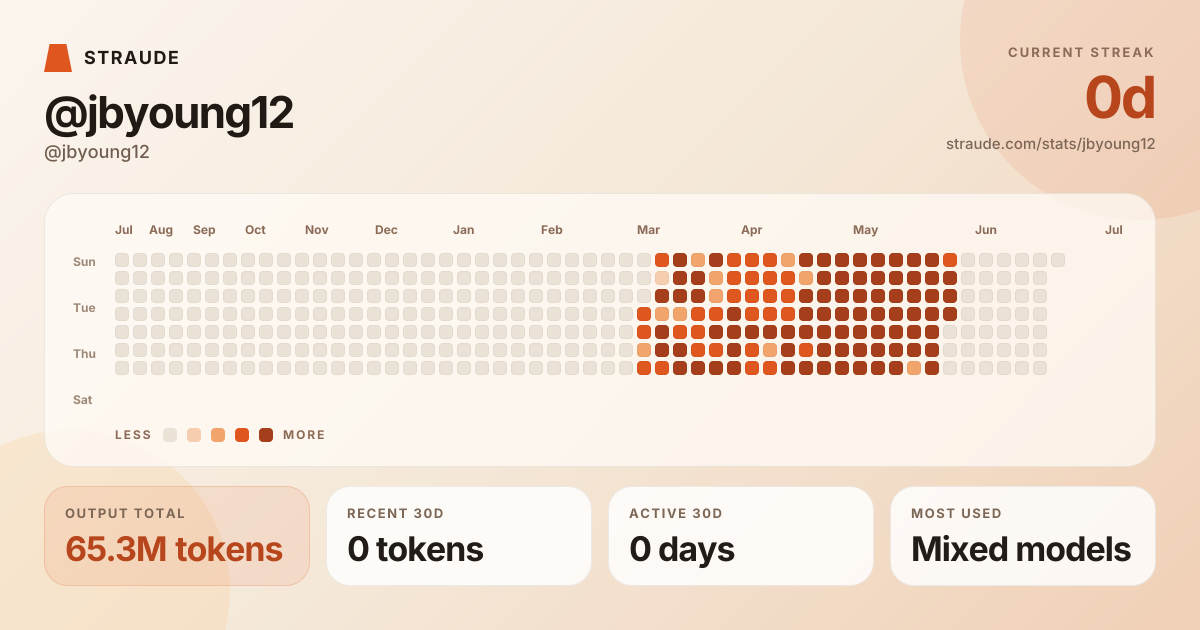
Task: Click the Apr month label on heatmap
Action: pos(752,230)
